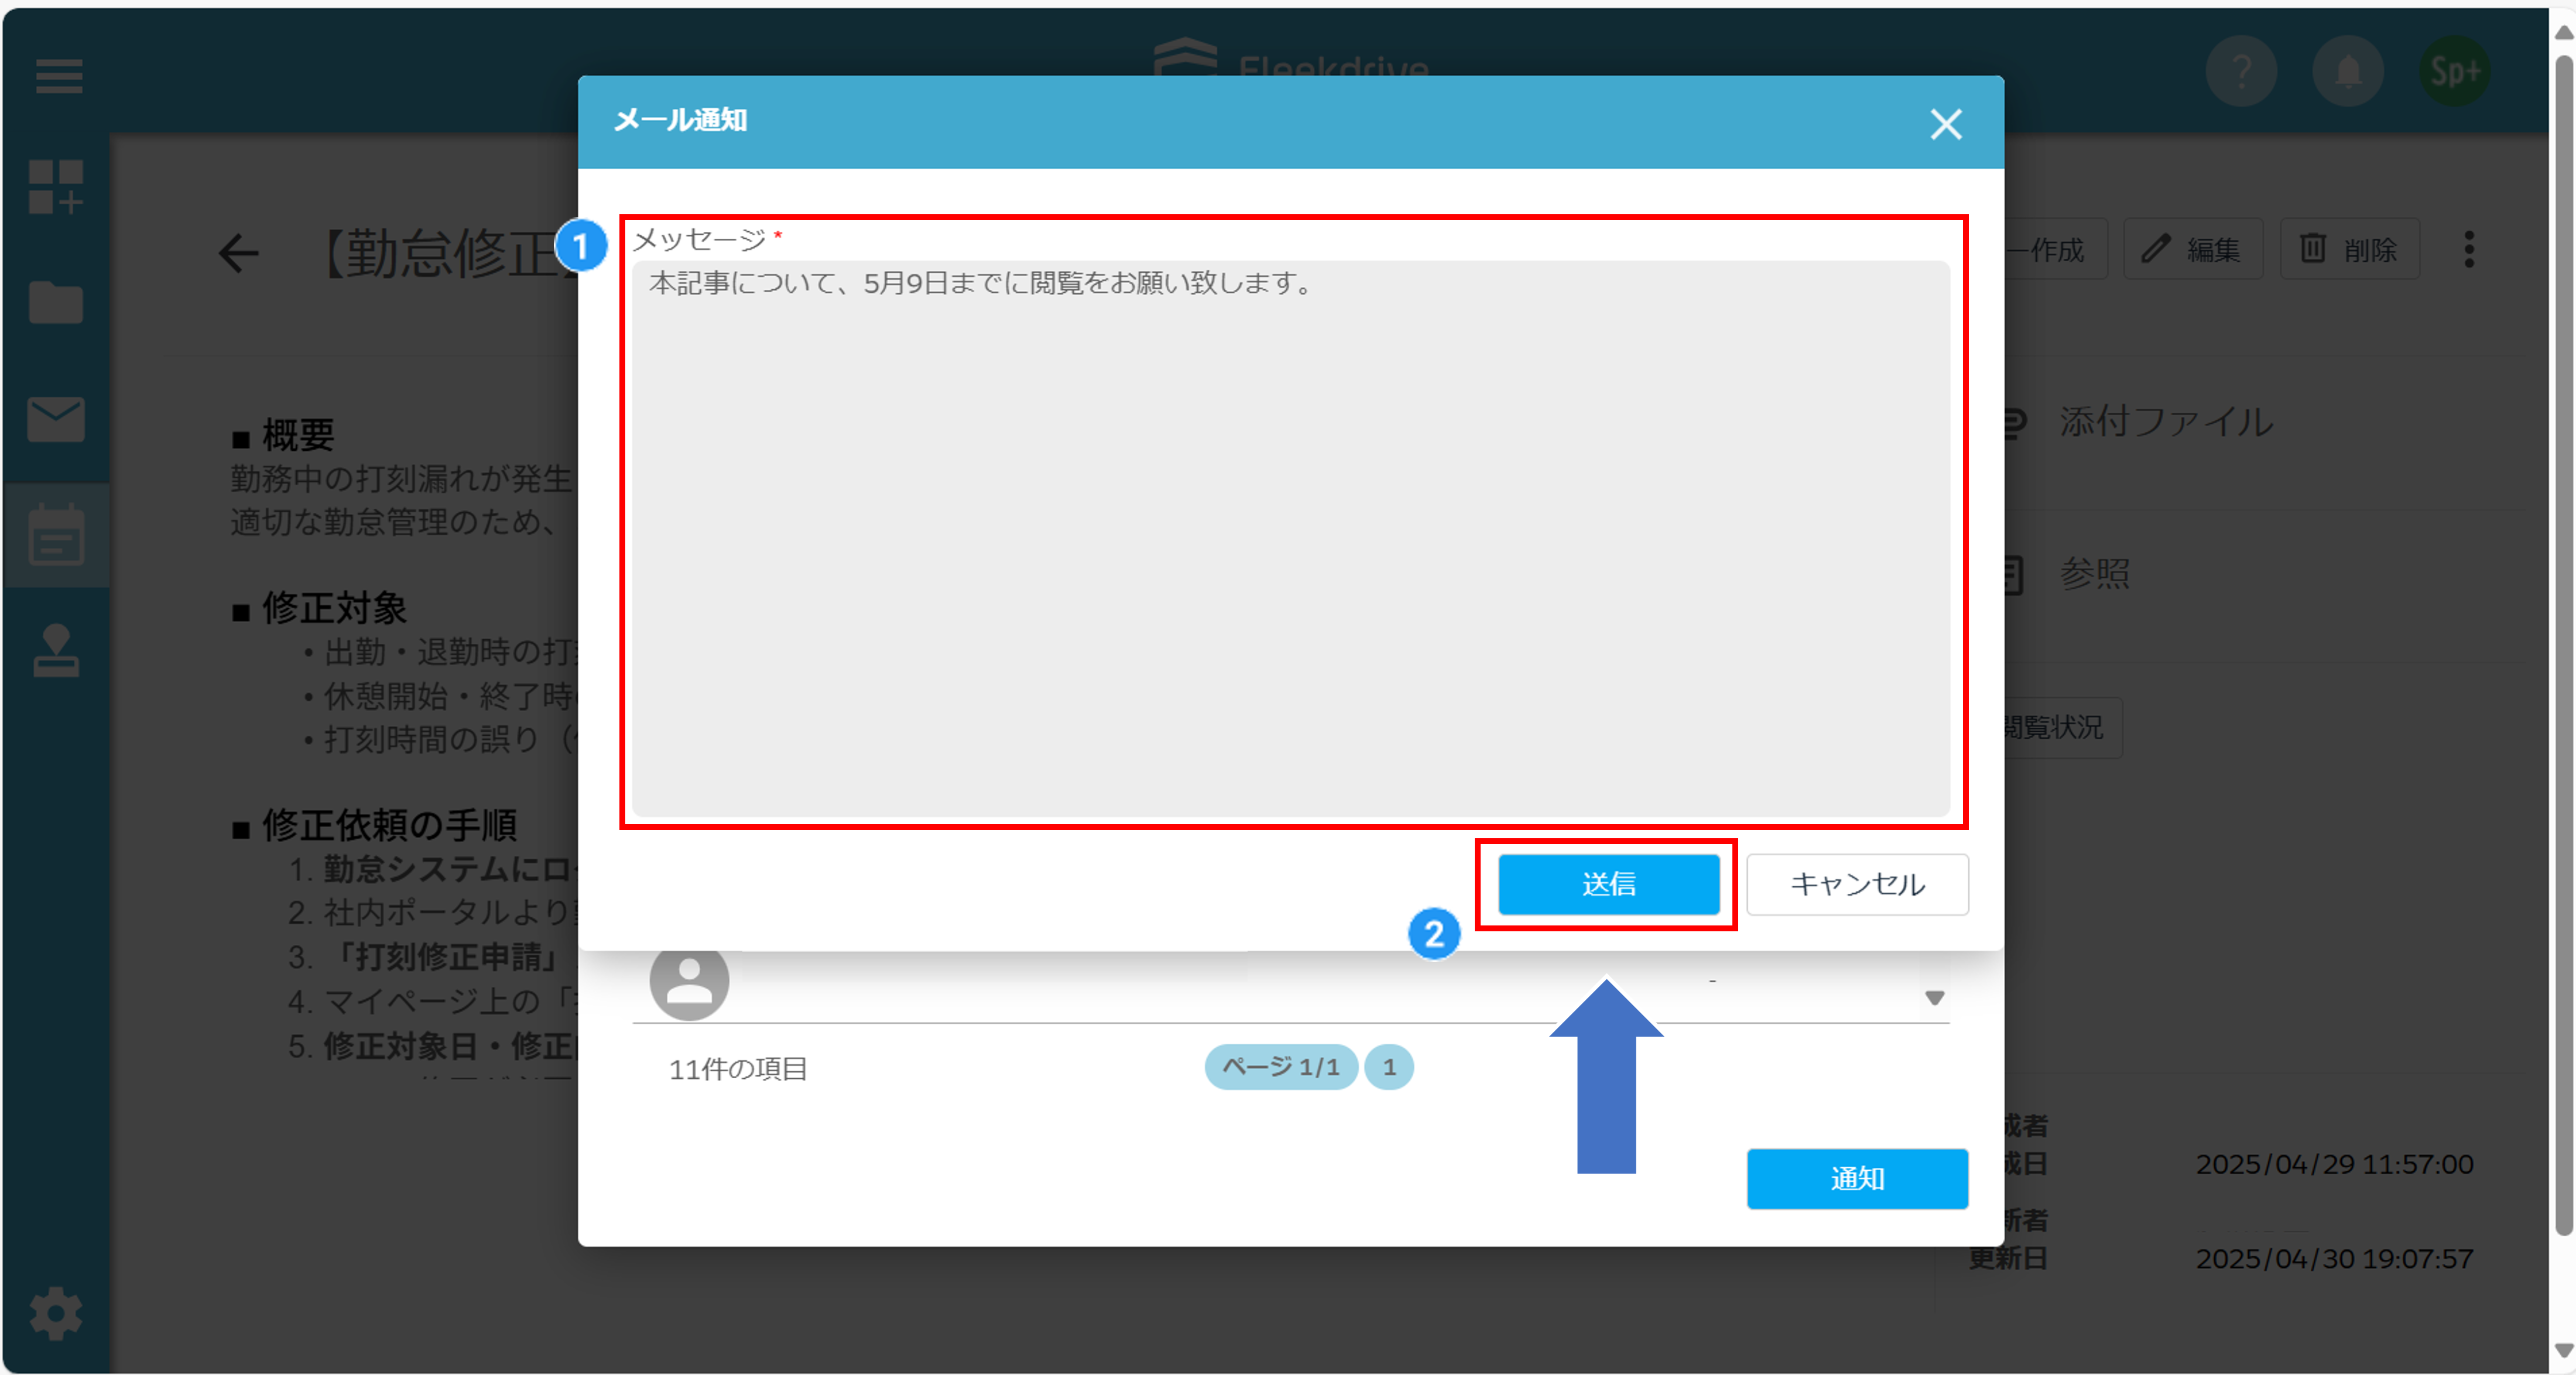Open the folder icon in sidebar
Image resolution: width=2576 pixels, height=1375 pixels.
tap(56, 302)
